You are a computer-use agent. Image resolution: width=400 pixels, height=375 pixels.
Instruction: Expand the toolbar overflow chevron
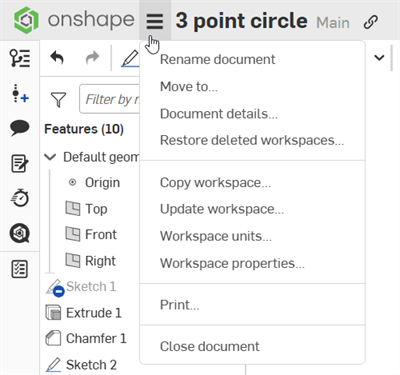pos(379,58)
